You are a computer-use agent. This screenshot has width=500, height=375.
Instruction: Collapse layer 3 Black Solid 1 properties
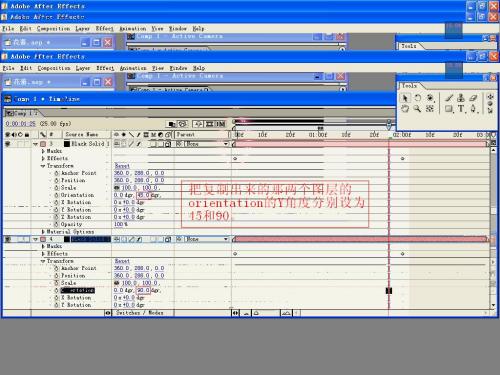[35, 144]
